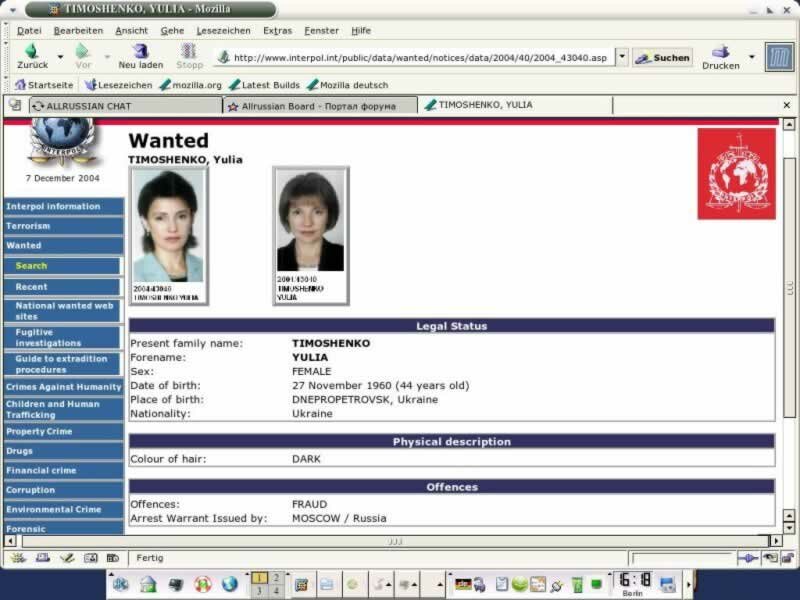Toggle the online/offline connection icon
The height and width of the screenshot is (600, 800).
747,558
